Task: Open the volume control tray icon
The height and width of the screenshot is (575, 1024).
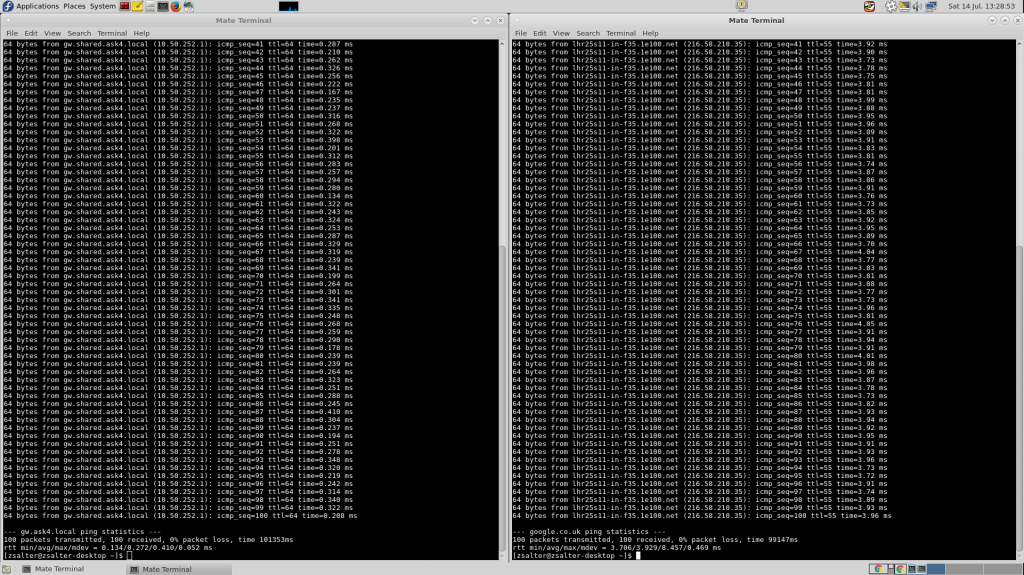Action: (x=918, y=6)
